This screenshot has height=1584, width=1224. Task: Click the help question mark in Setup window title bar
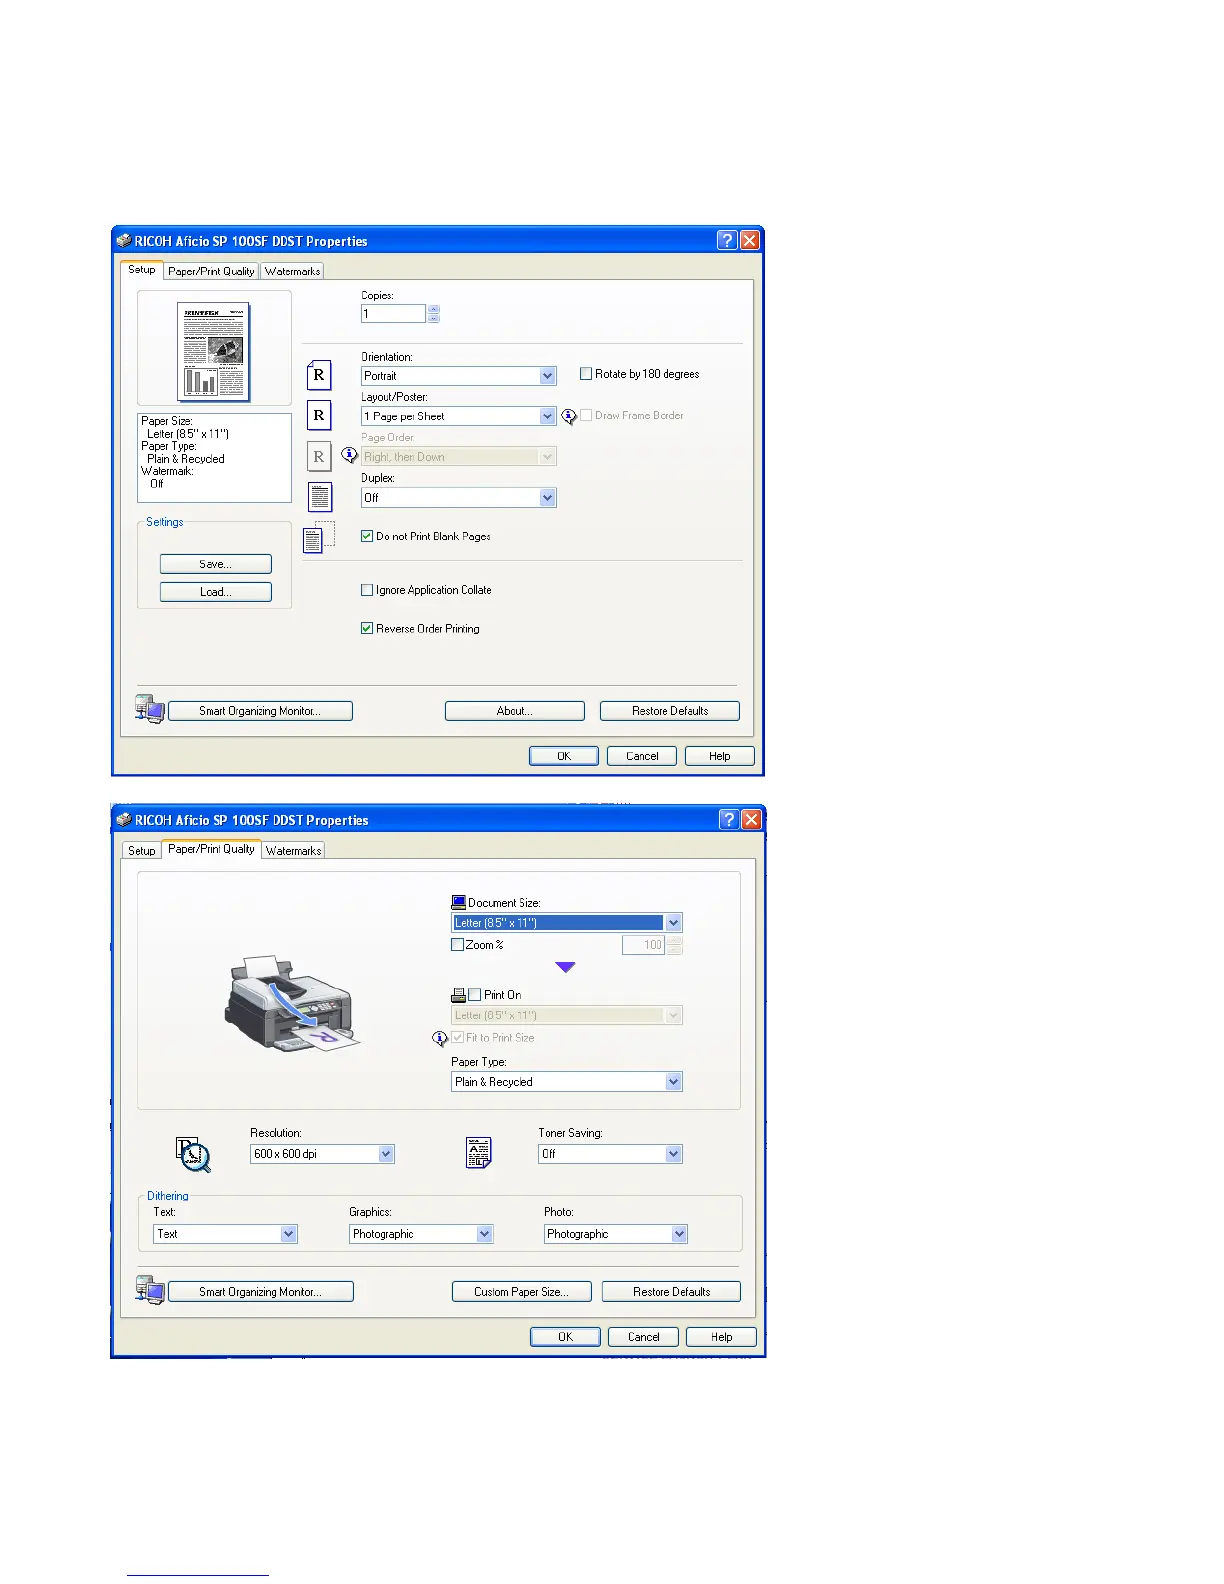tap(727, 240)
